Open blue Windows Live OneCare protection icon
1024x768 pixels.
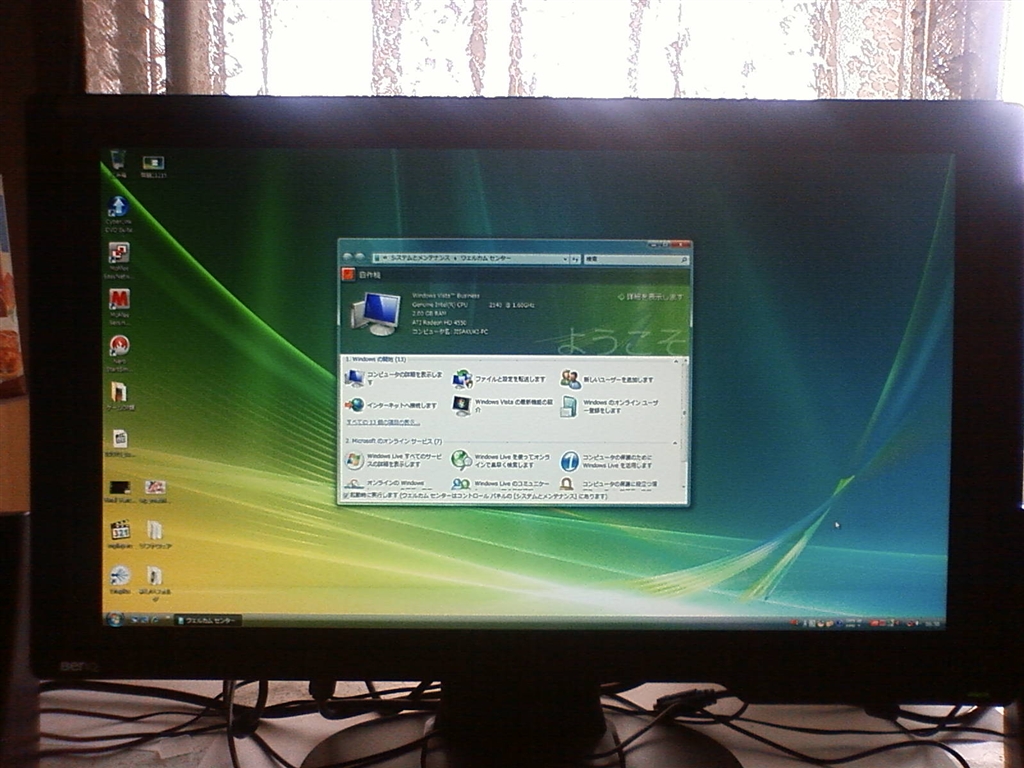[x=569, y=461]
